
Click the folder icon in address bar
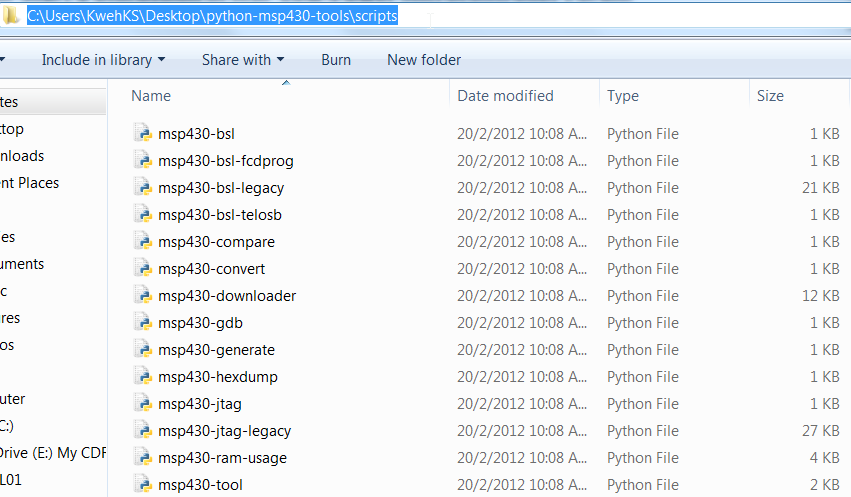pos(12,16)
